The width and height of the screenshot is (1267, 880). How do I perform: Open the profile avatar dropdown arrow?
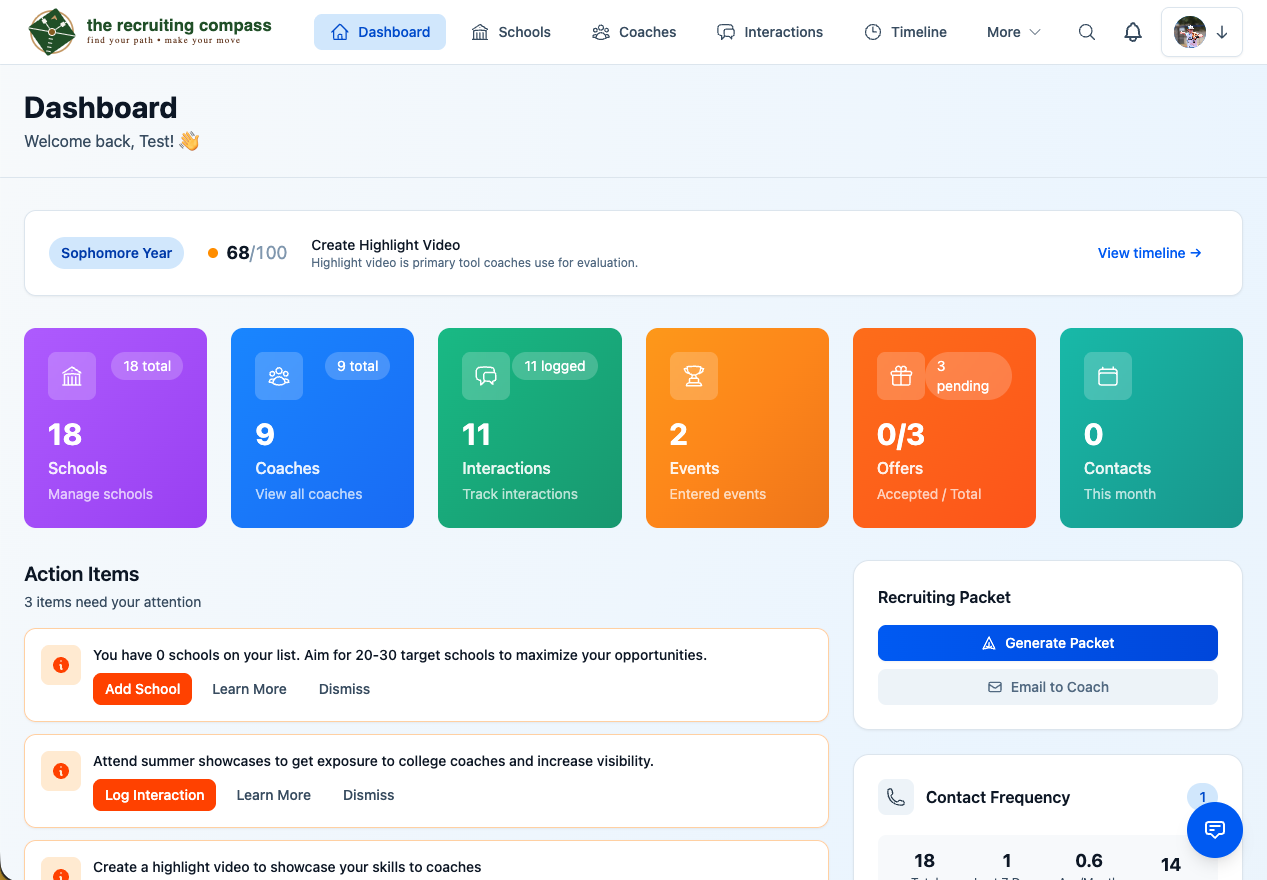coord(1222,32)
